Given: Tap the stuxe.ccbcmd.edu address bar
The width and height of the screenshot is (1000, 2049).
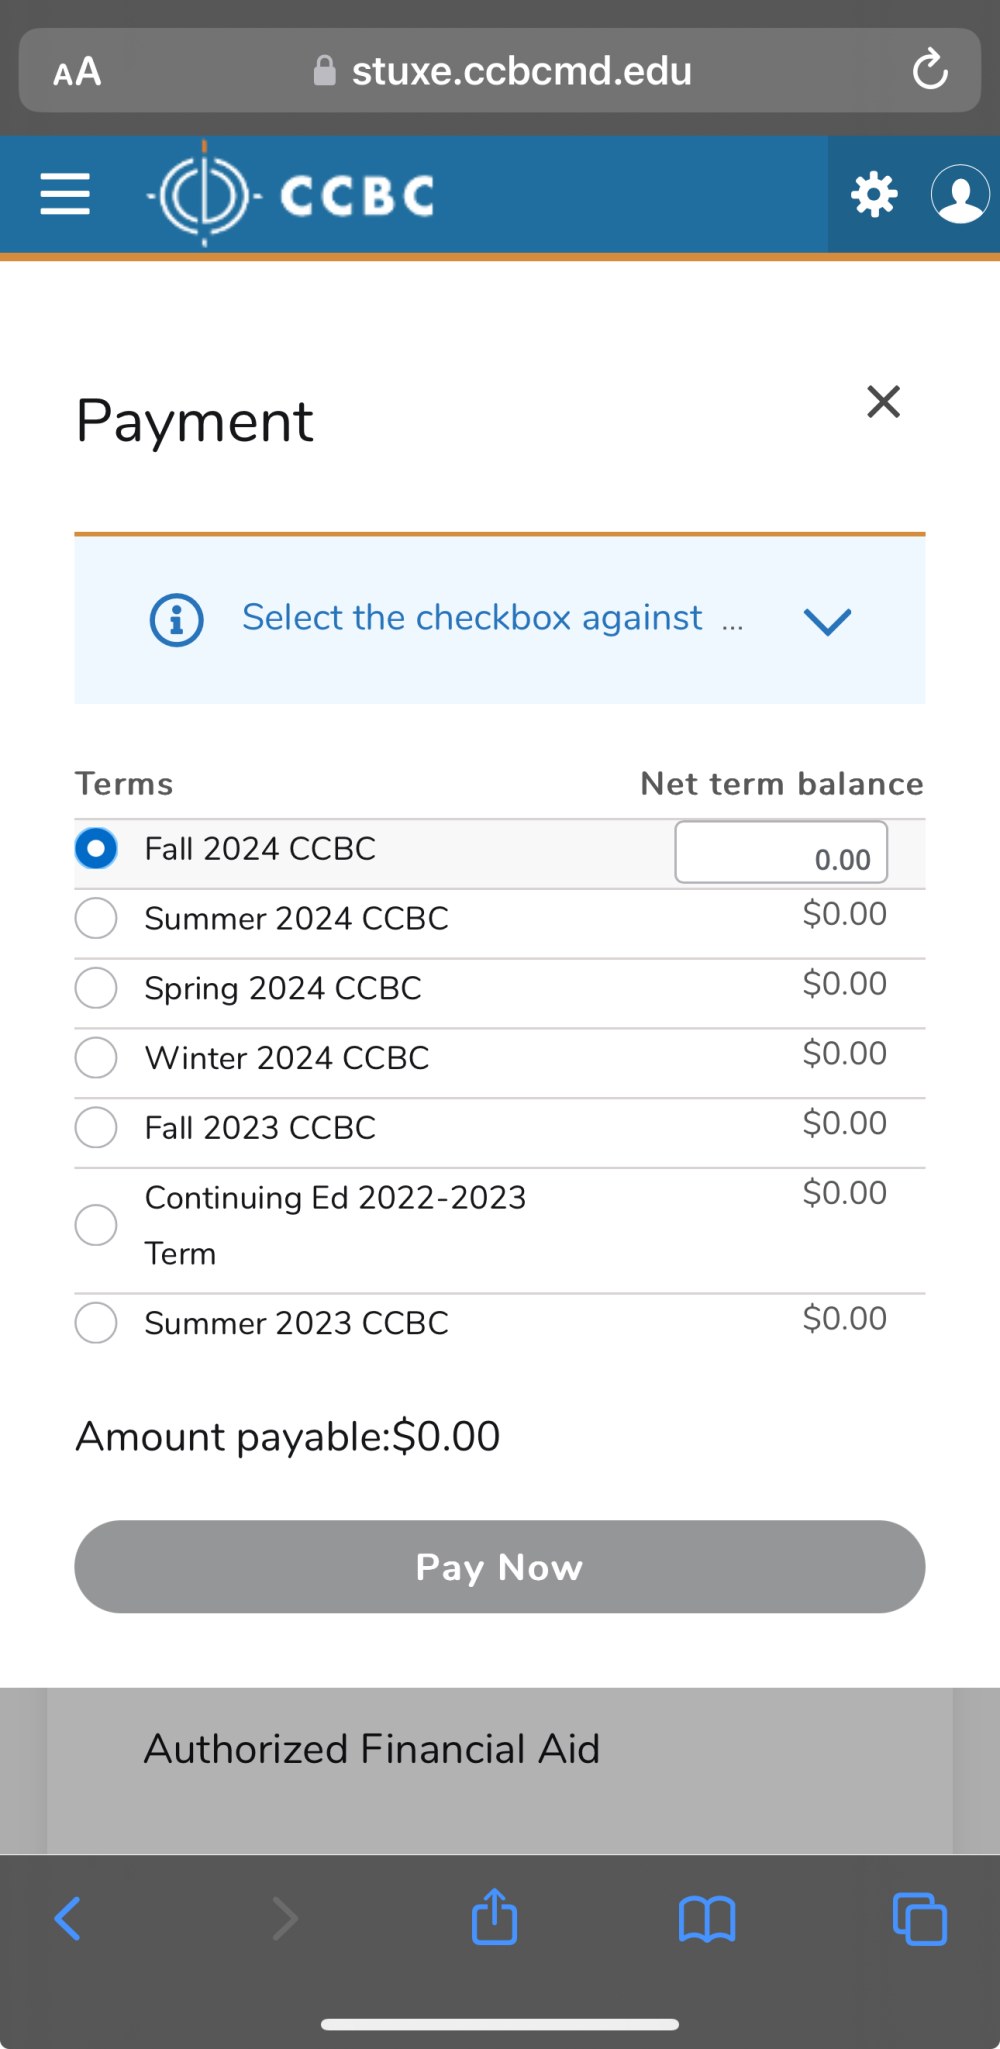Looking at the screenshot, I should tap(502, 70).
